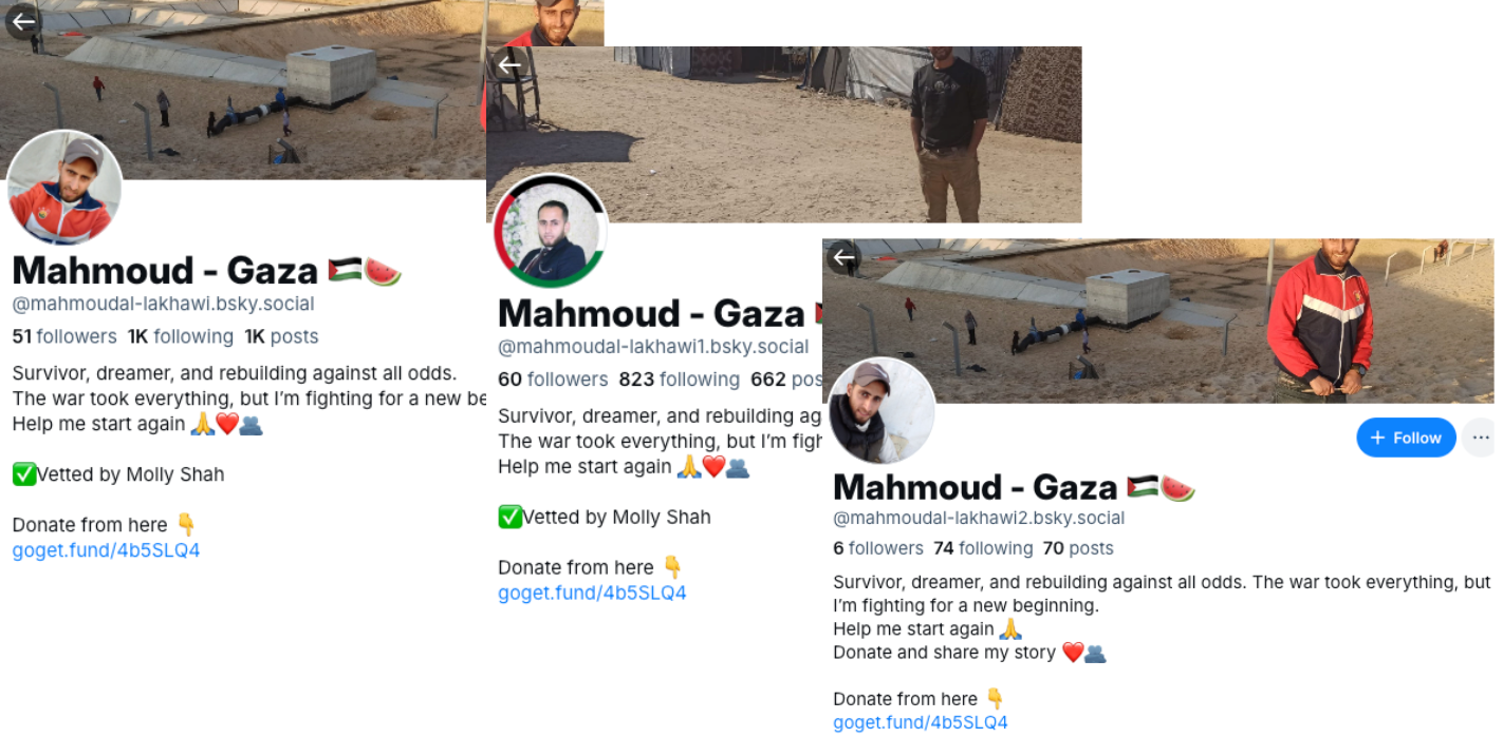View the 51 followers list

coord(64,337)
